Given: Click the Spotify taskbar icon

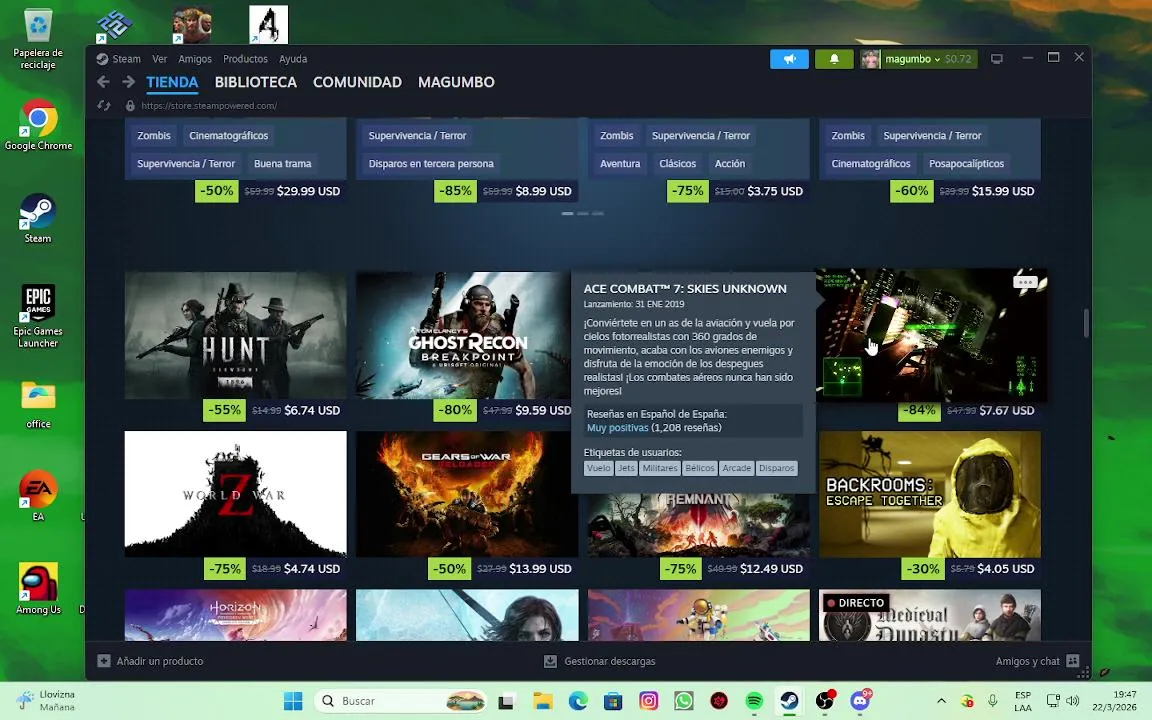Looking at the screenshot, I should click(754, 701).
